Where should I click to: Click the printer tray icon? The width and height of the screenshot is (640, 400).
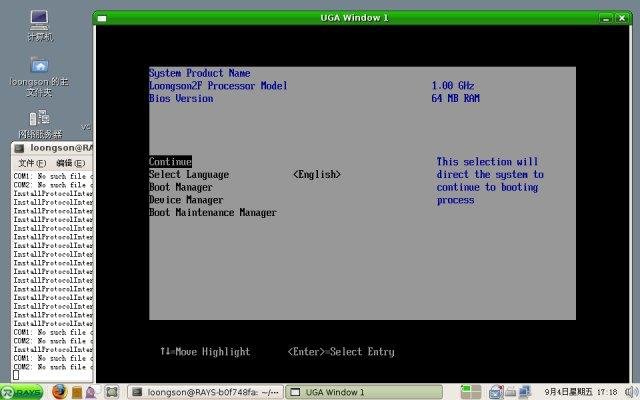click(x=510, y=392)
